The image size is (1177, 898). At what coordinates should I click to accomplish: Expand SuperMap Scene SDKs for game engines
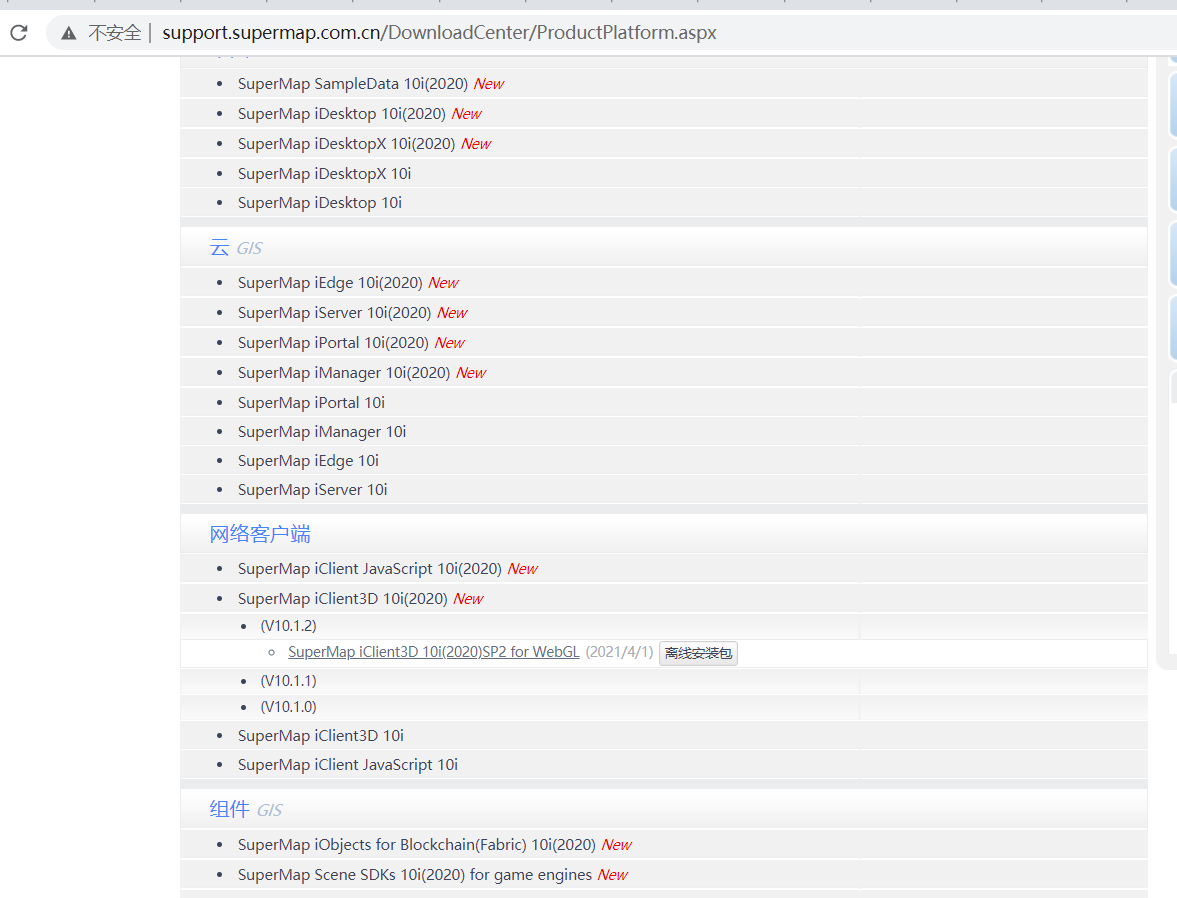point(415,875)
